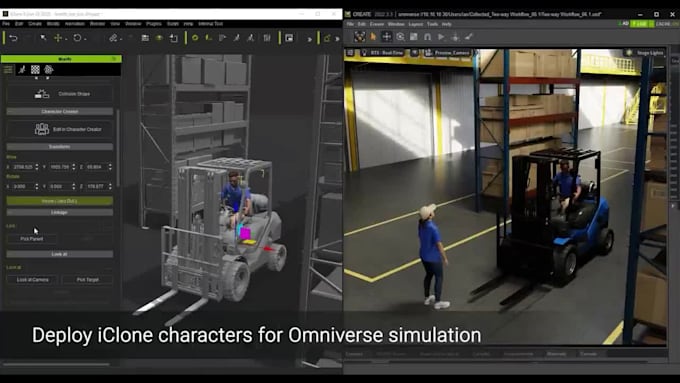680x383 pixels.
Task: Open the Layout menu in Omniverse Create
Action: point(415,24)
